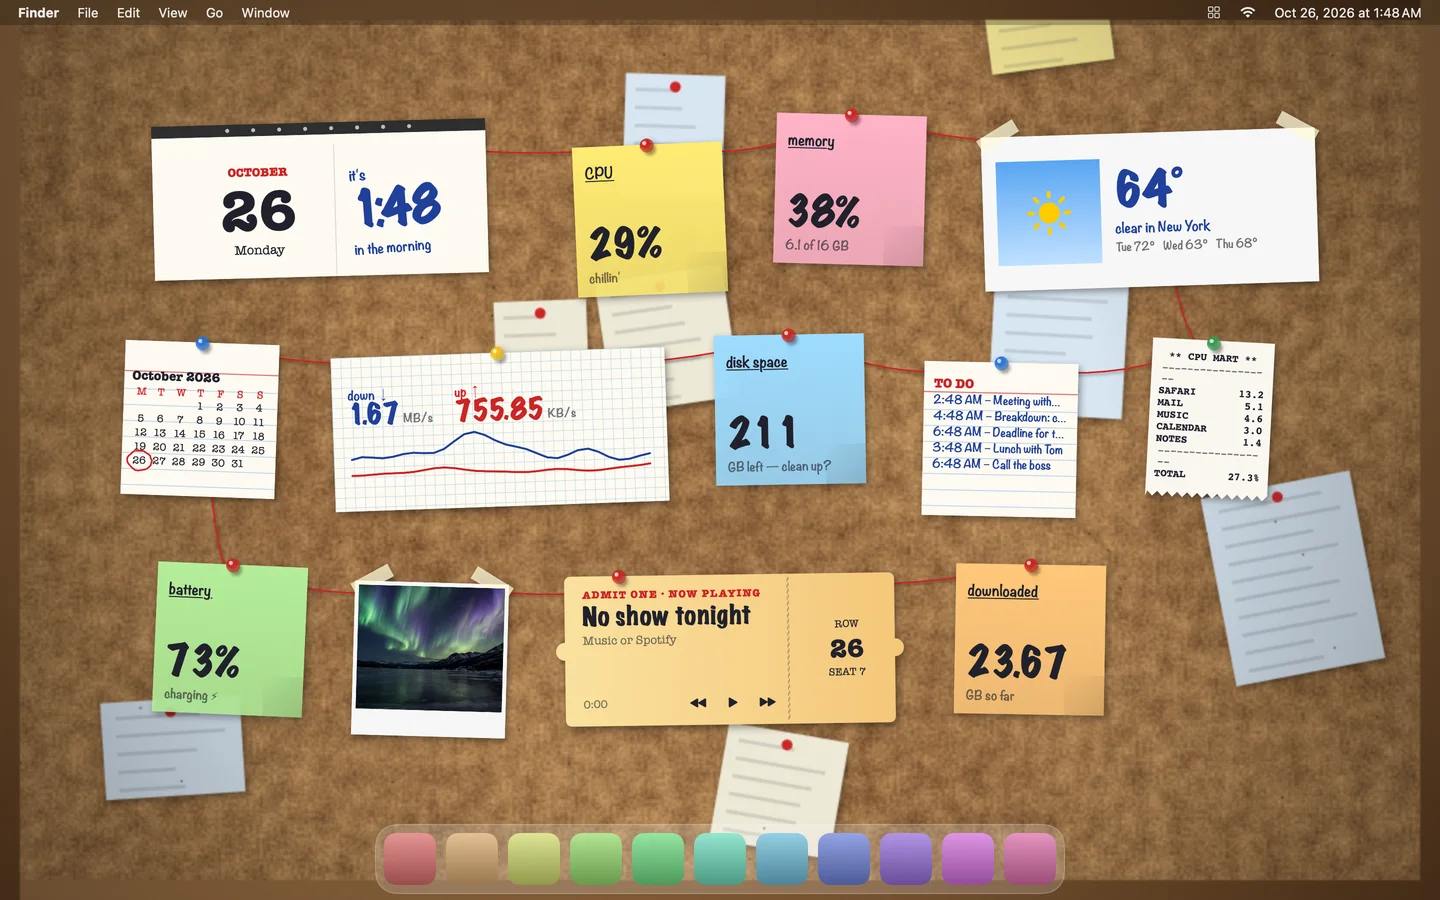
Task: Click the large 26 on the October date card
Action: pyautogui.click(x=259, y=211)
